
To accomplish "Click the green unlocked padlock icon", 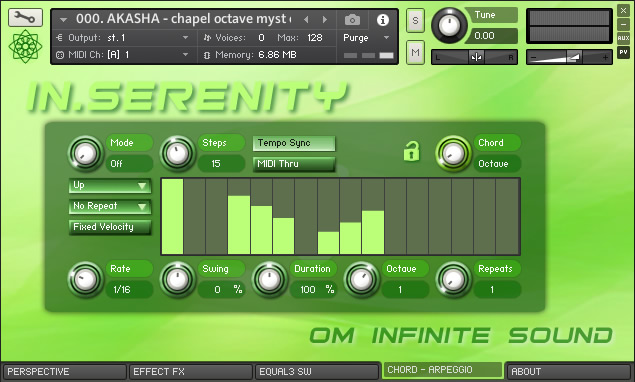I will point(411,152).
